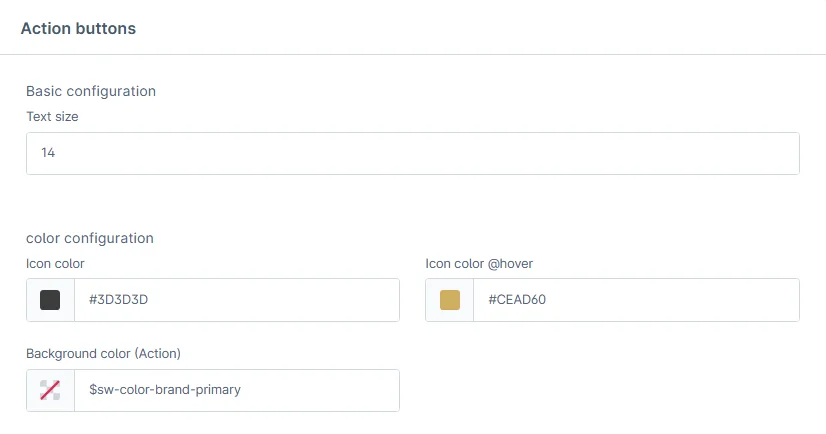Click the Text size label
Viewport: 826px width, 434px height.
click(x=52, y=116)
